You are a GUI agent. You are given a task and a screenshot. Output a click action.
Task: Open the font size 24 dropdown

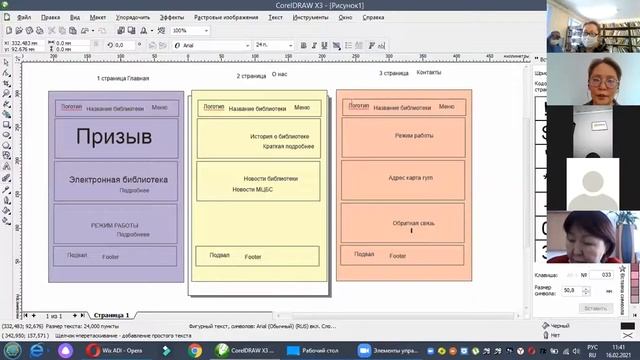tap(291, 46)
